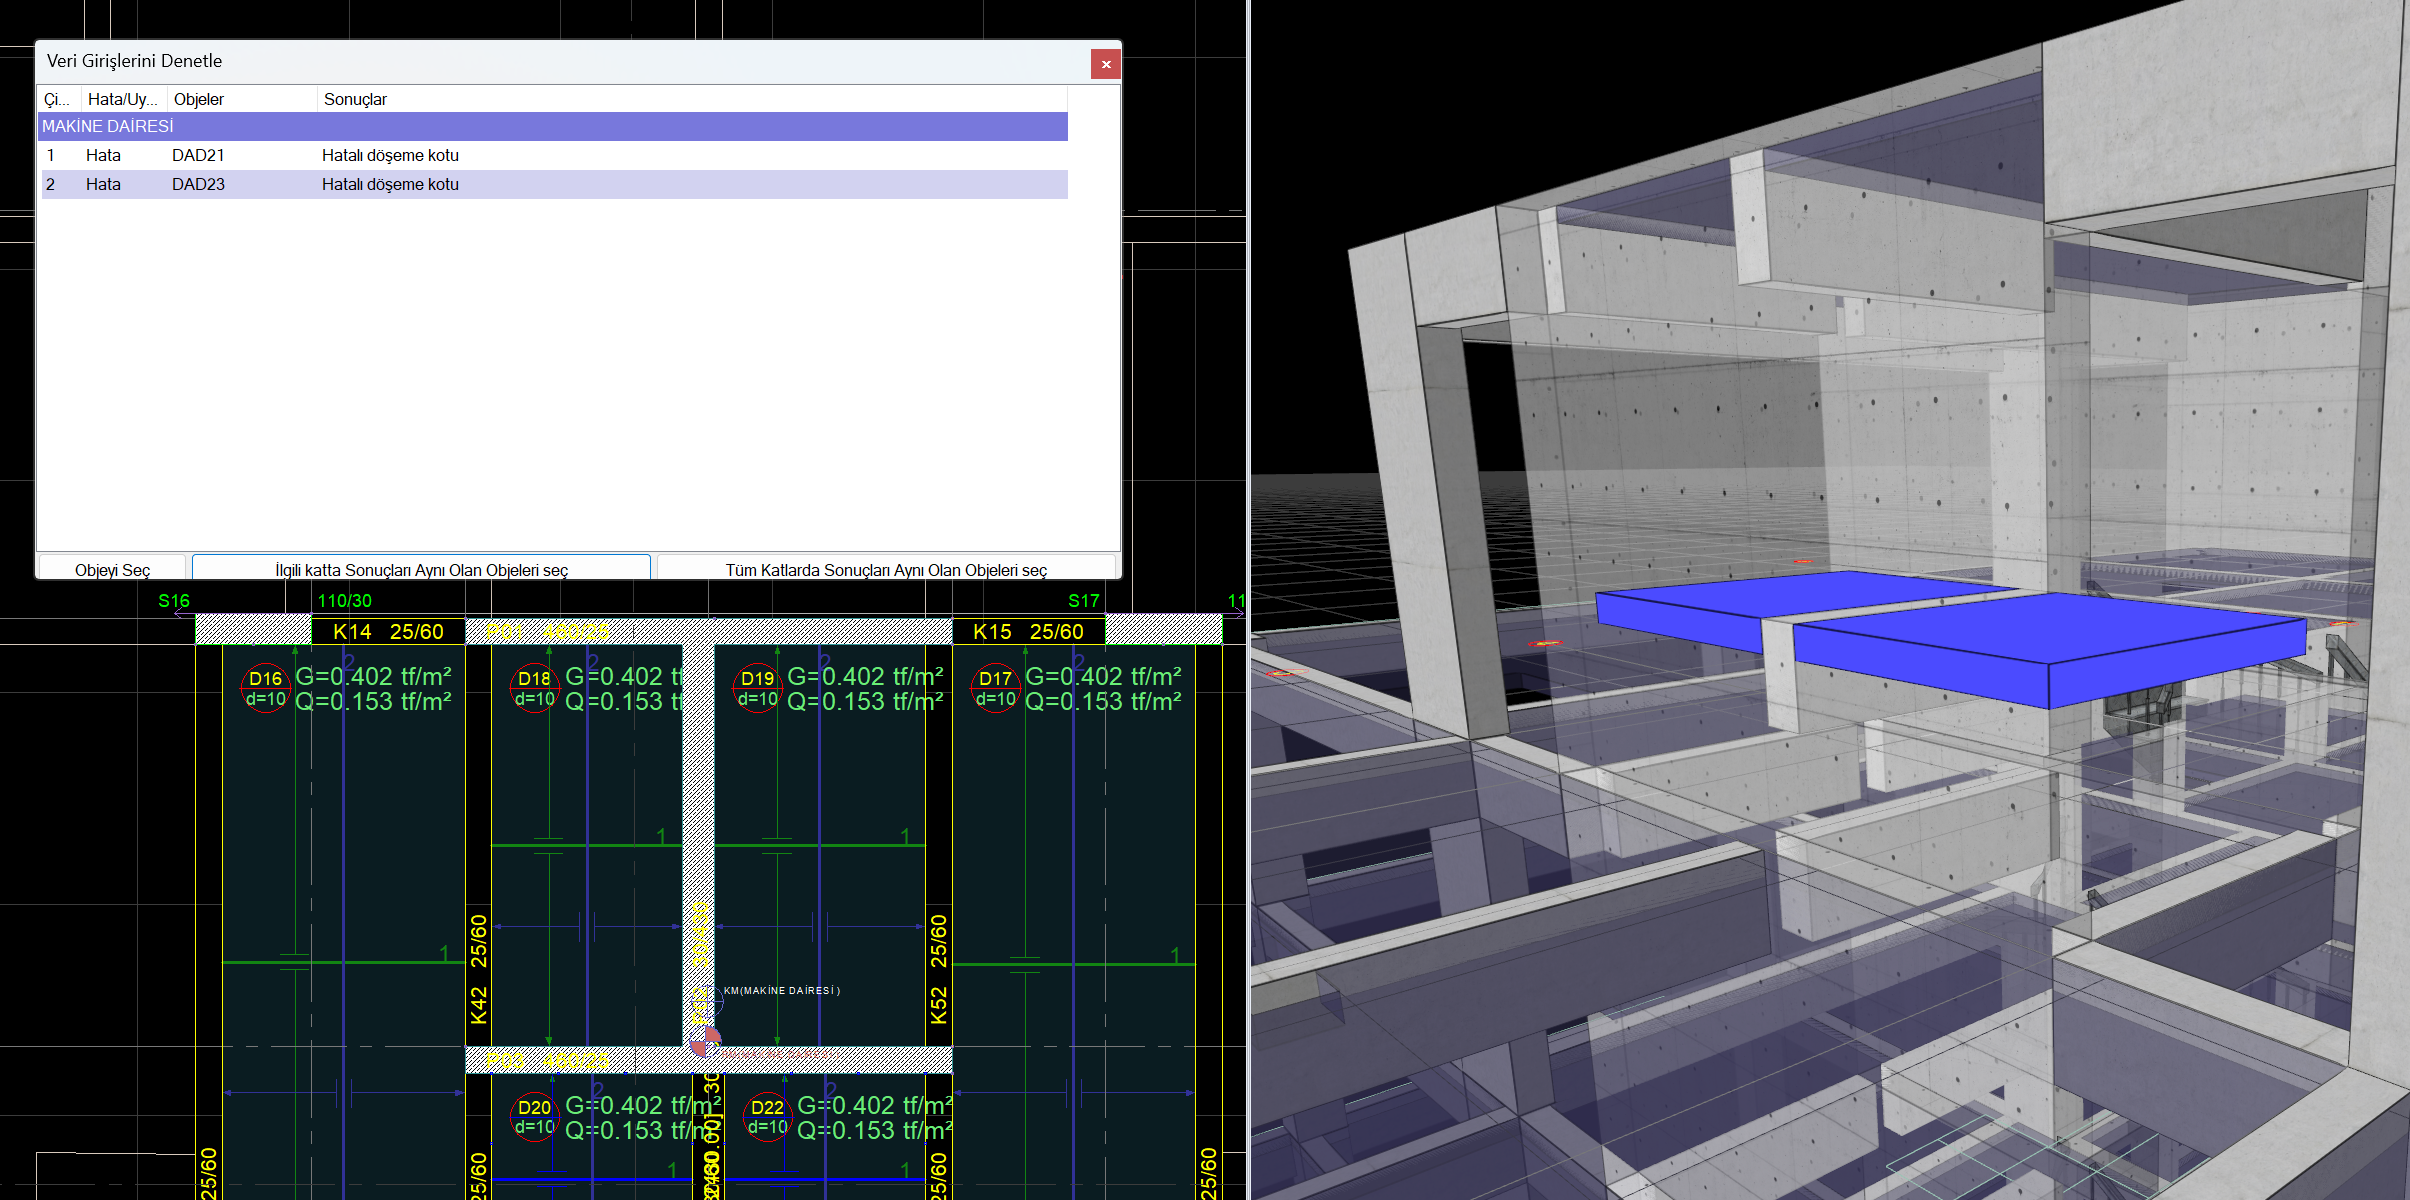The width and height of the screenshot is (2410, 1200).
Task: Select the D16 slab marker circle
Action: pos(266,688)
